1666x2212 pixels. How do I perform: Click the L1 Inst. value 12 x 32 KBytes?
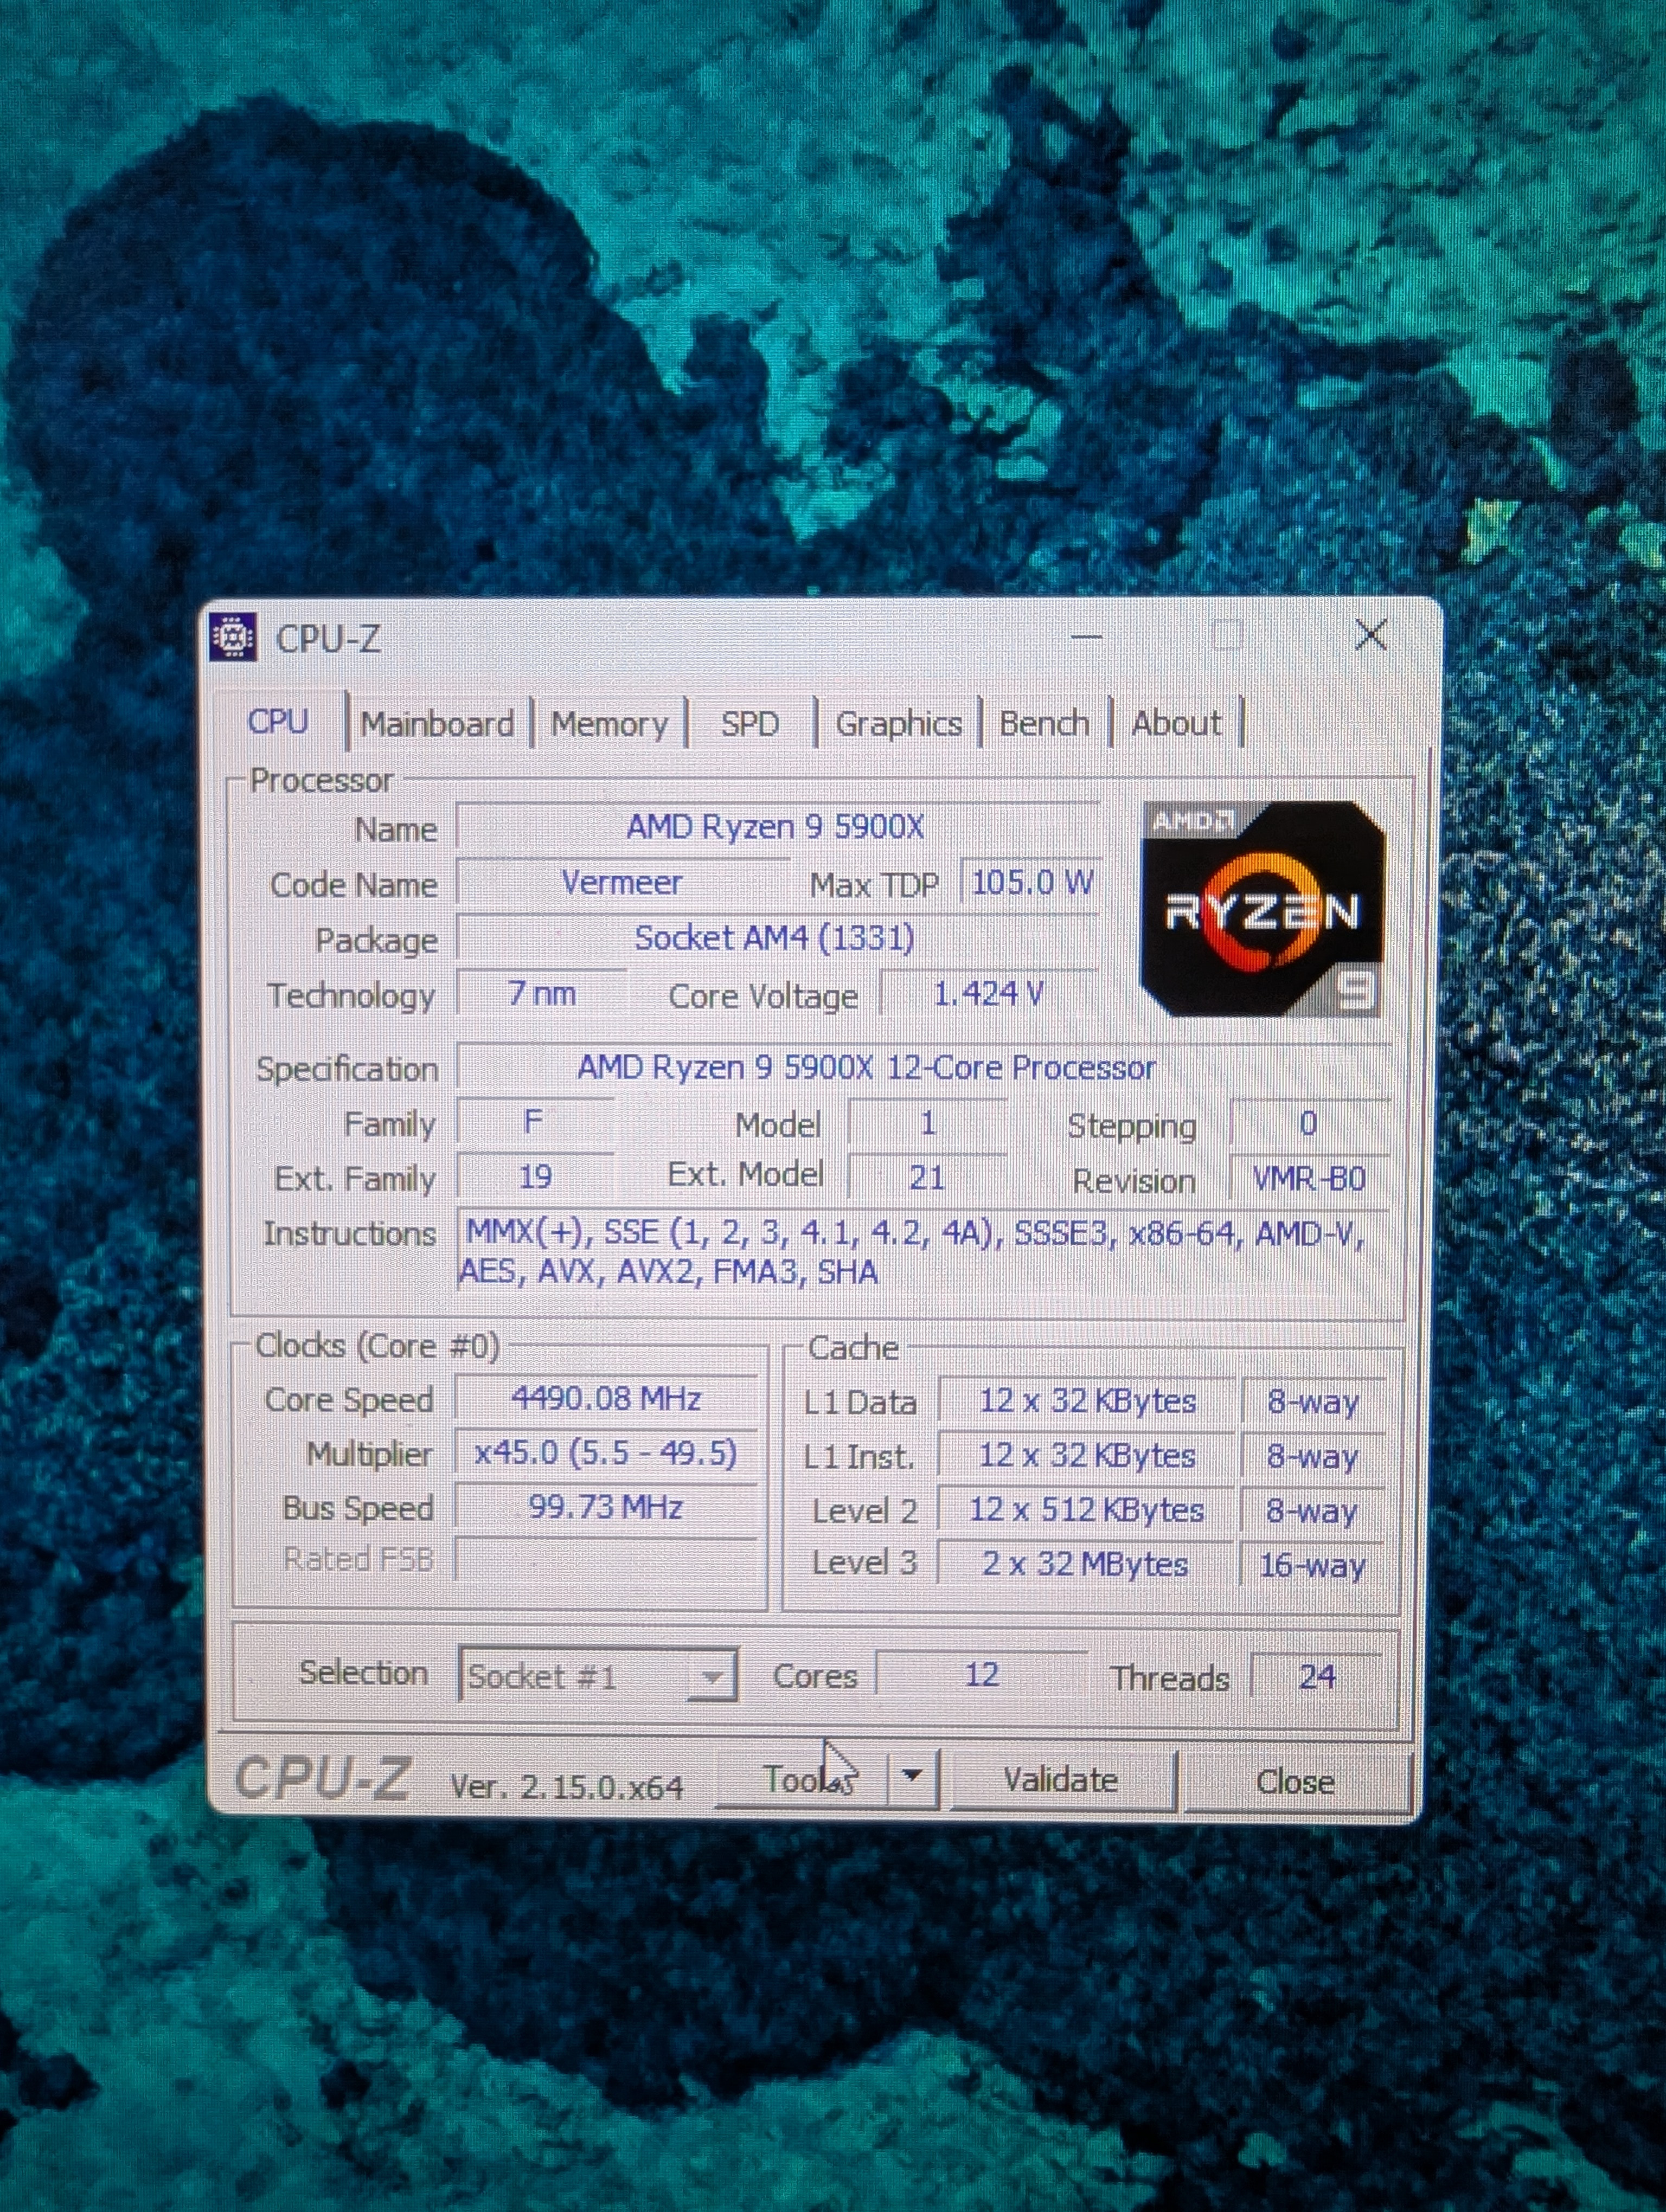pyautogui.click(x=1087, y=1455)
